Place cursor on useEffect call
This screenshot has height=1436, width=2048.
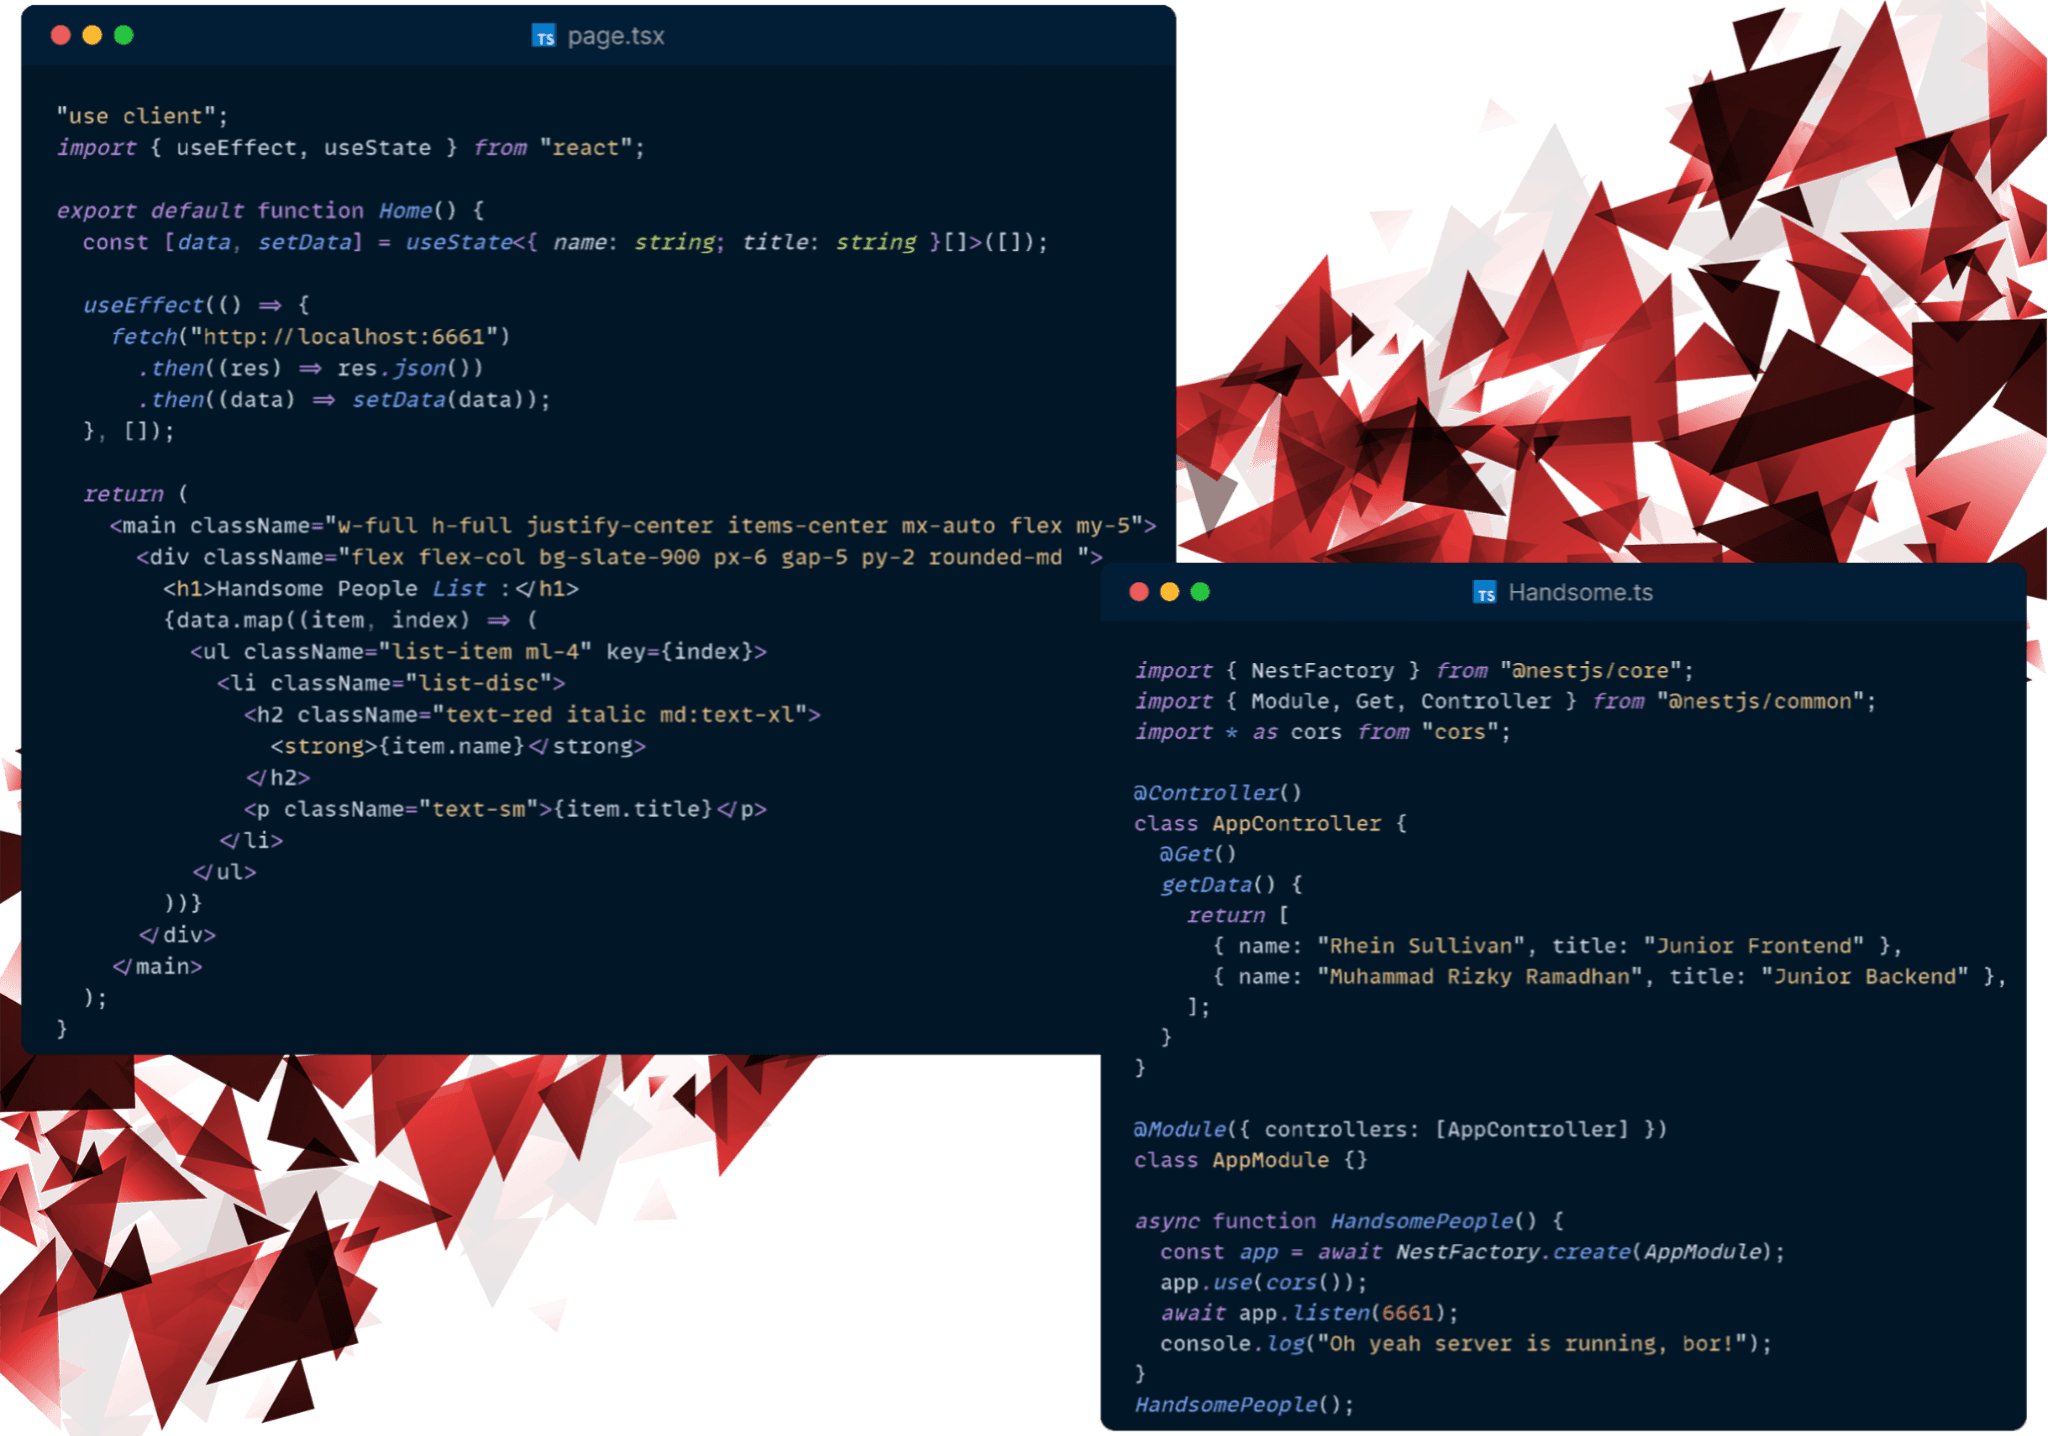(x=143, y=305)
